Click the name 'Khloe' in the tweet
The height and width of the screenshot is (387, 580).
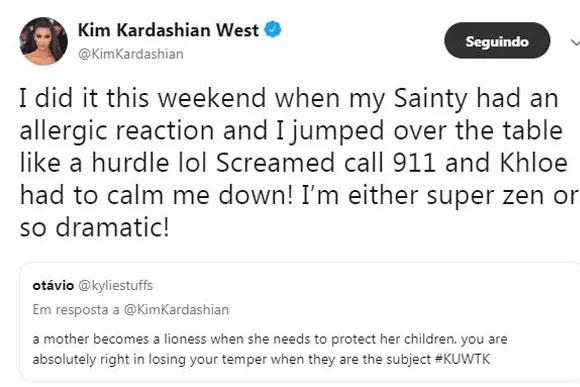534,163
